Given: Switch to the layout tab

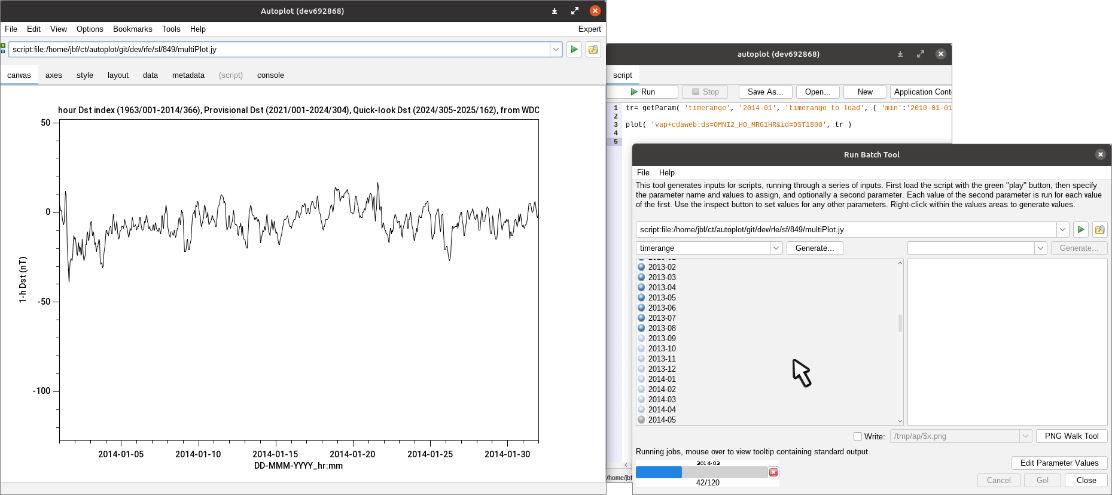Looking at the screenshot, I should tap(118, 74).
